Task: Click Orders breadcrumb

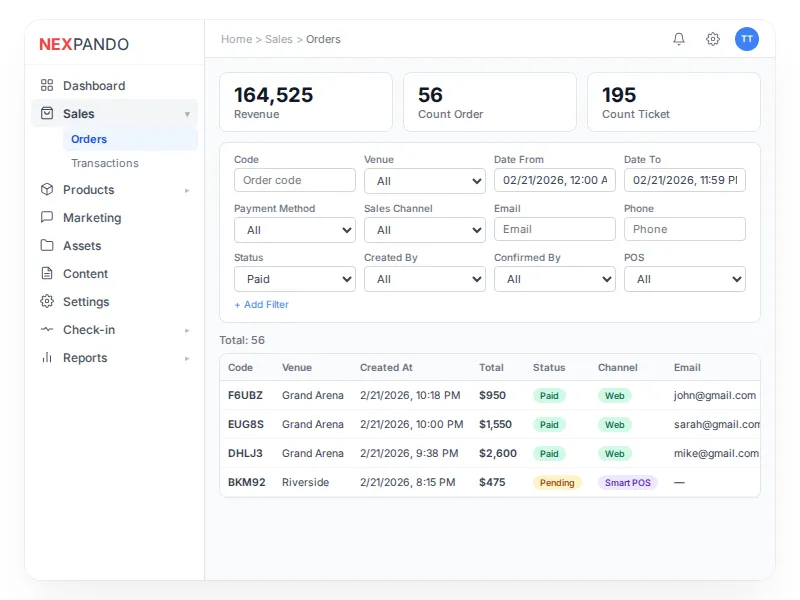Action: coord(323,39)
